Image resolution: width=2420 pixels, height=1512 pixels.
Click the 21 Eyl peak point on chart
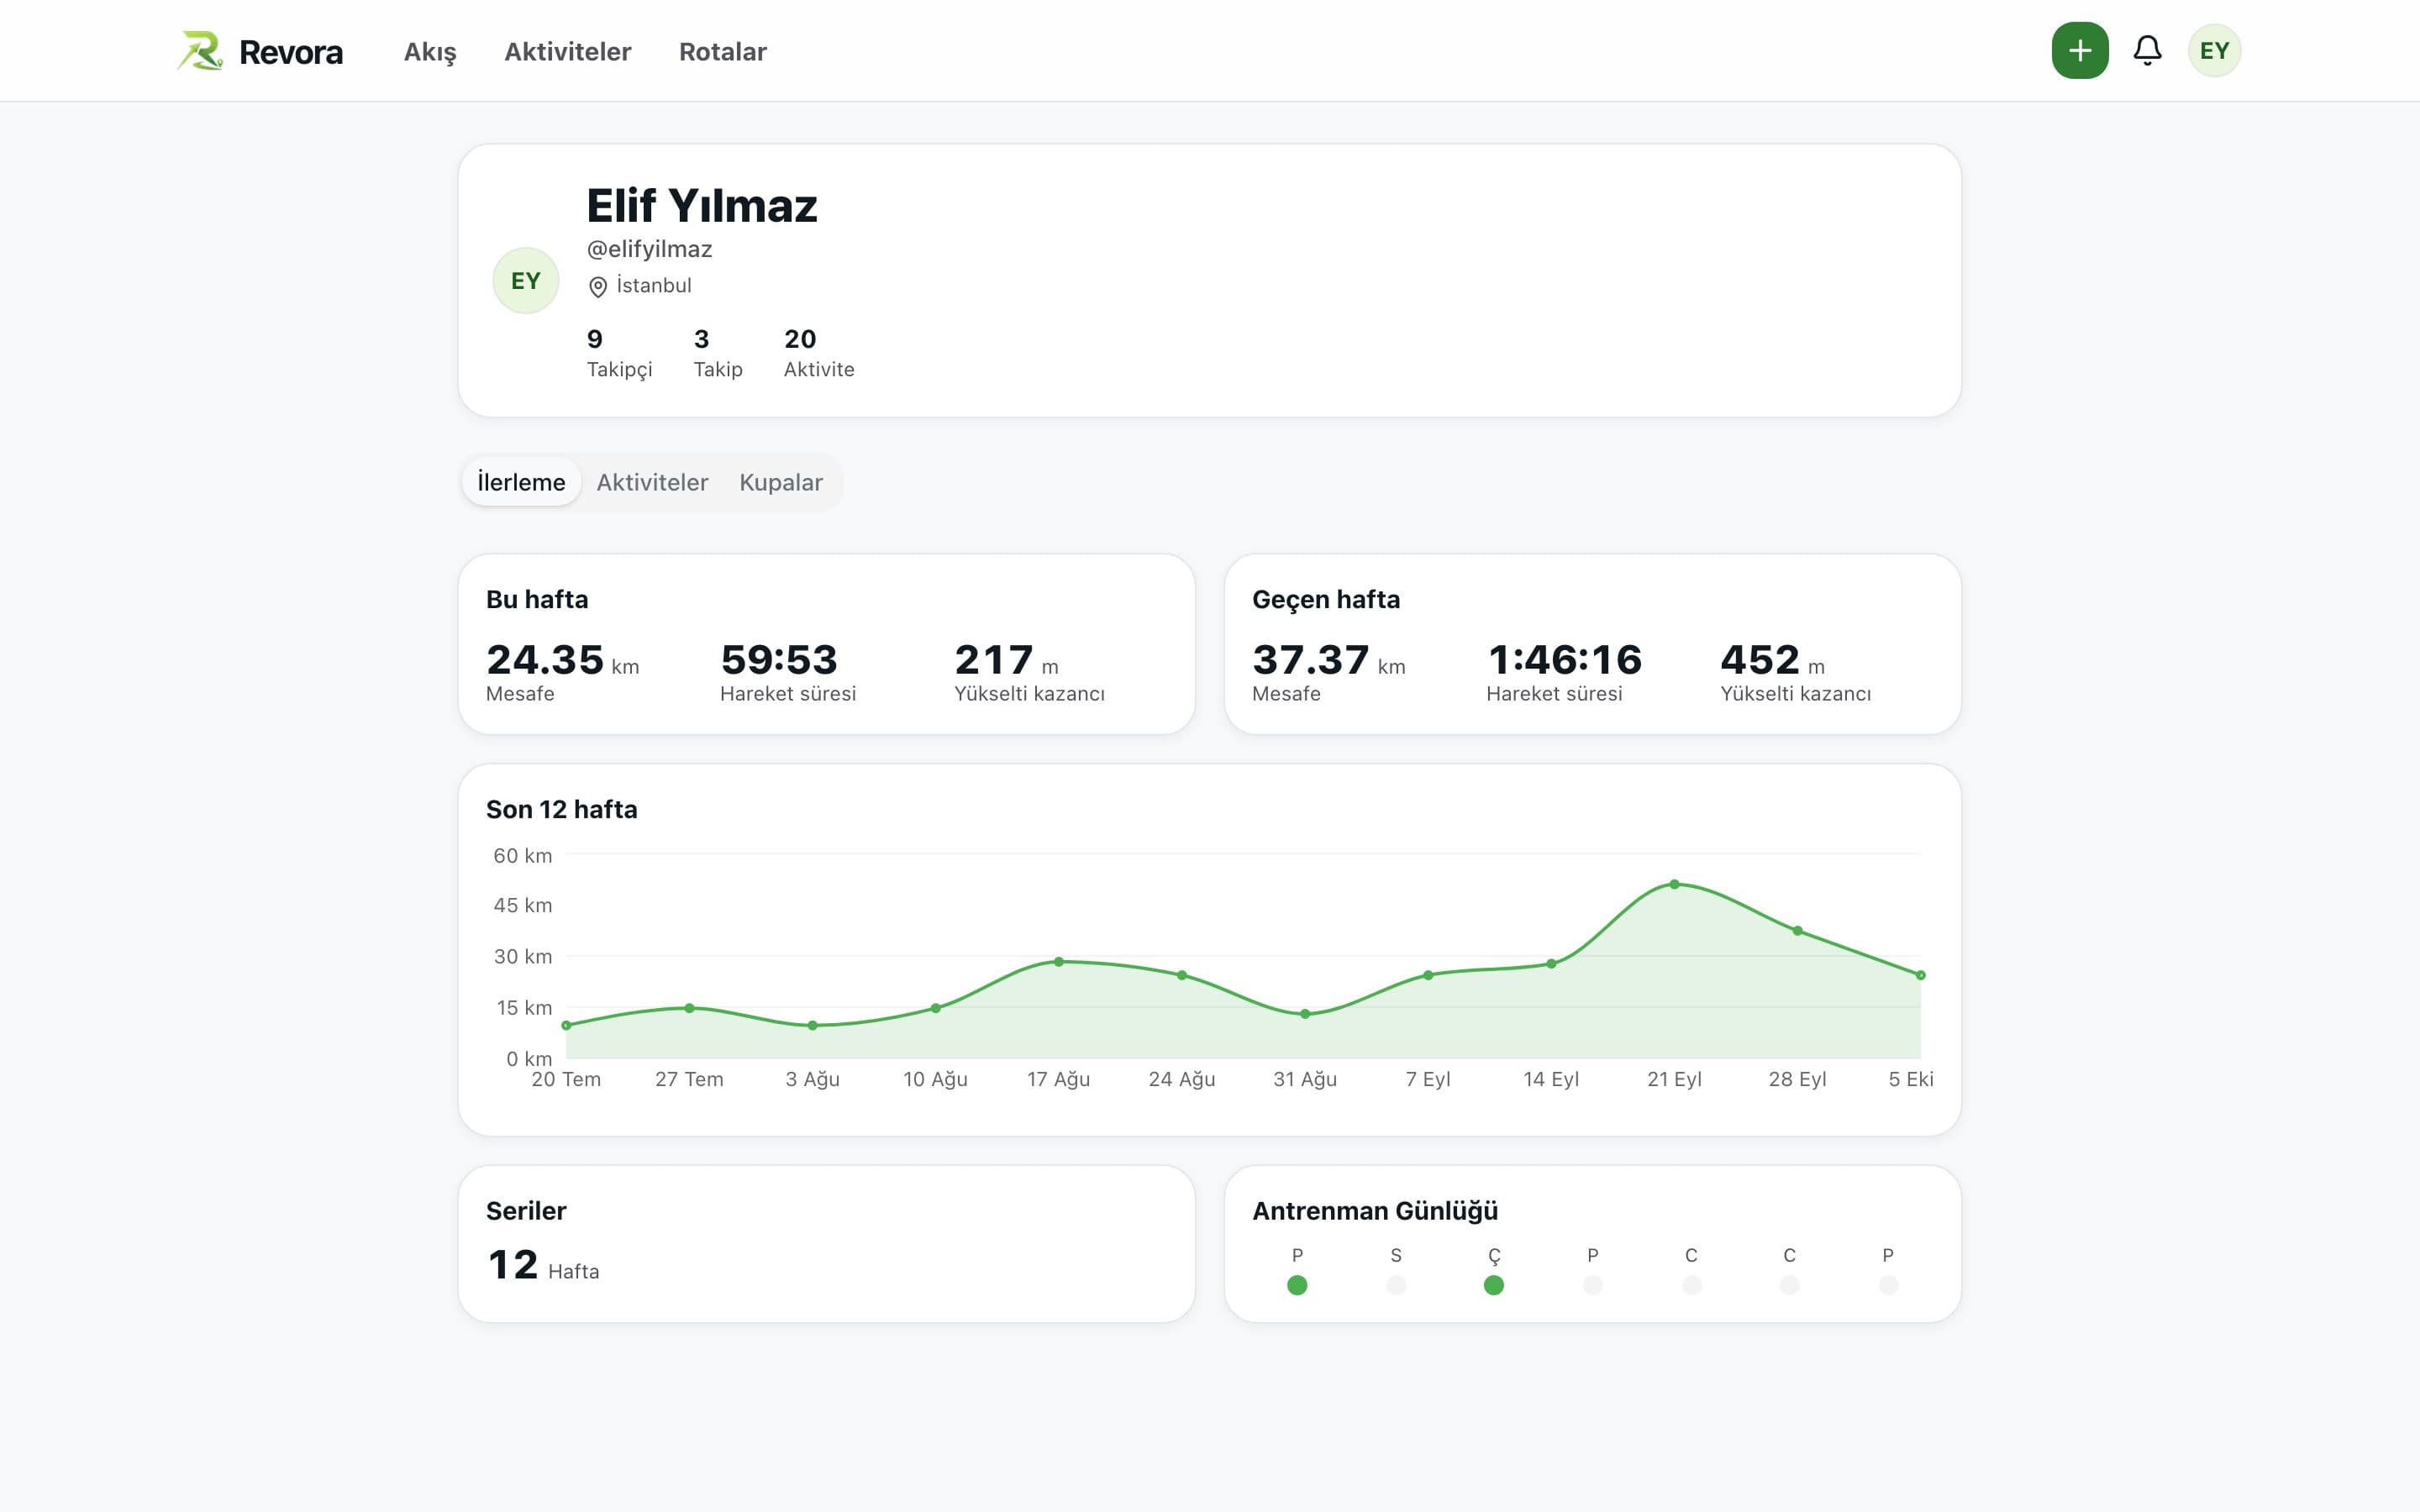pos(1674,884)
